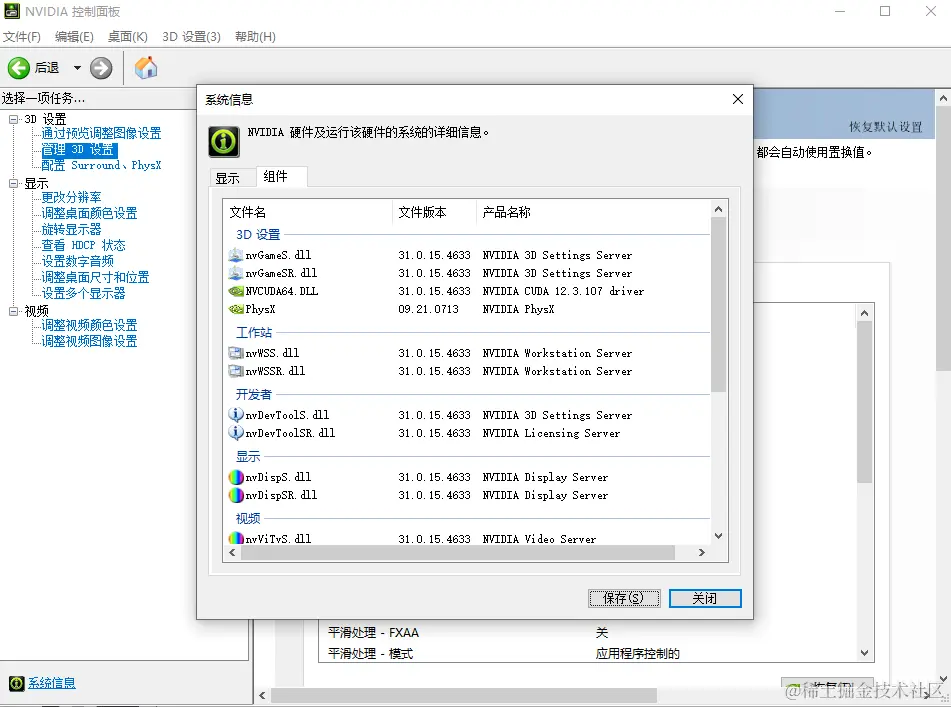Select the 平滑处理 - 模式 setting row

(588, 654)
